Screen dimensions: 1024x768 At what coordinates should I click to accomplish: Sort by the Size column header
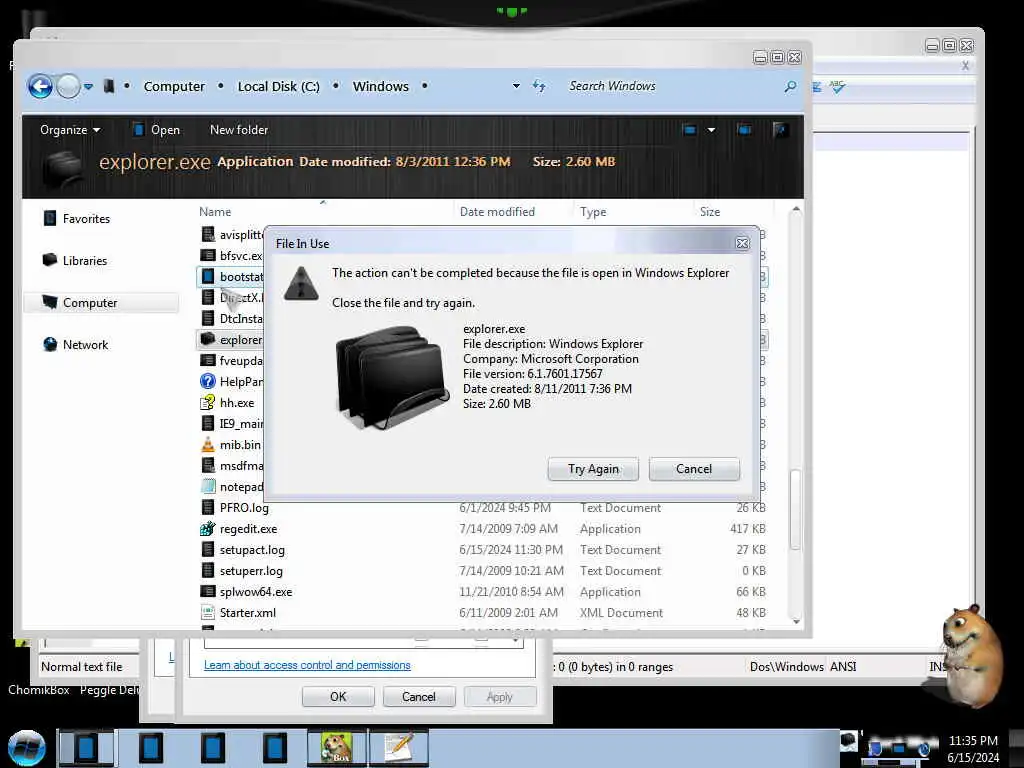pyautogui.click(x=710, y=212)
